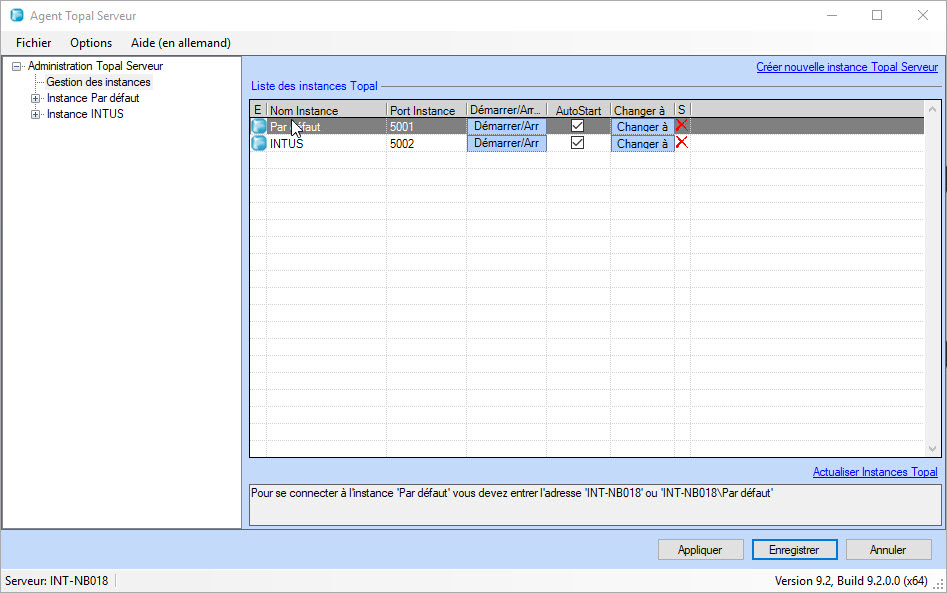Click the Appliquer button
Image resolution: width=947 pixels, height=593 pixels.
700,550
